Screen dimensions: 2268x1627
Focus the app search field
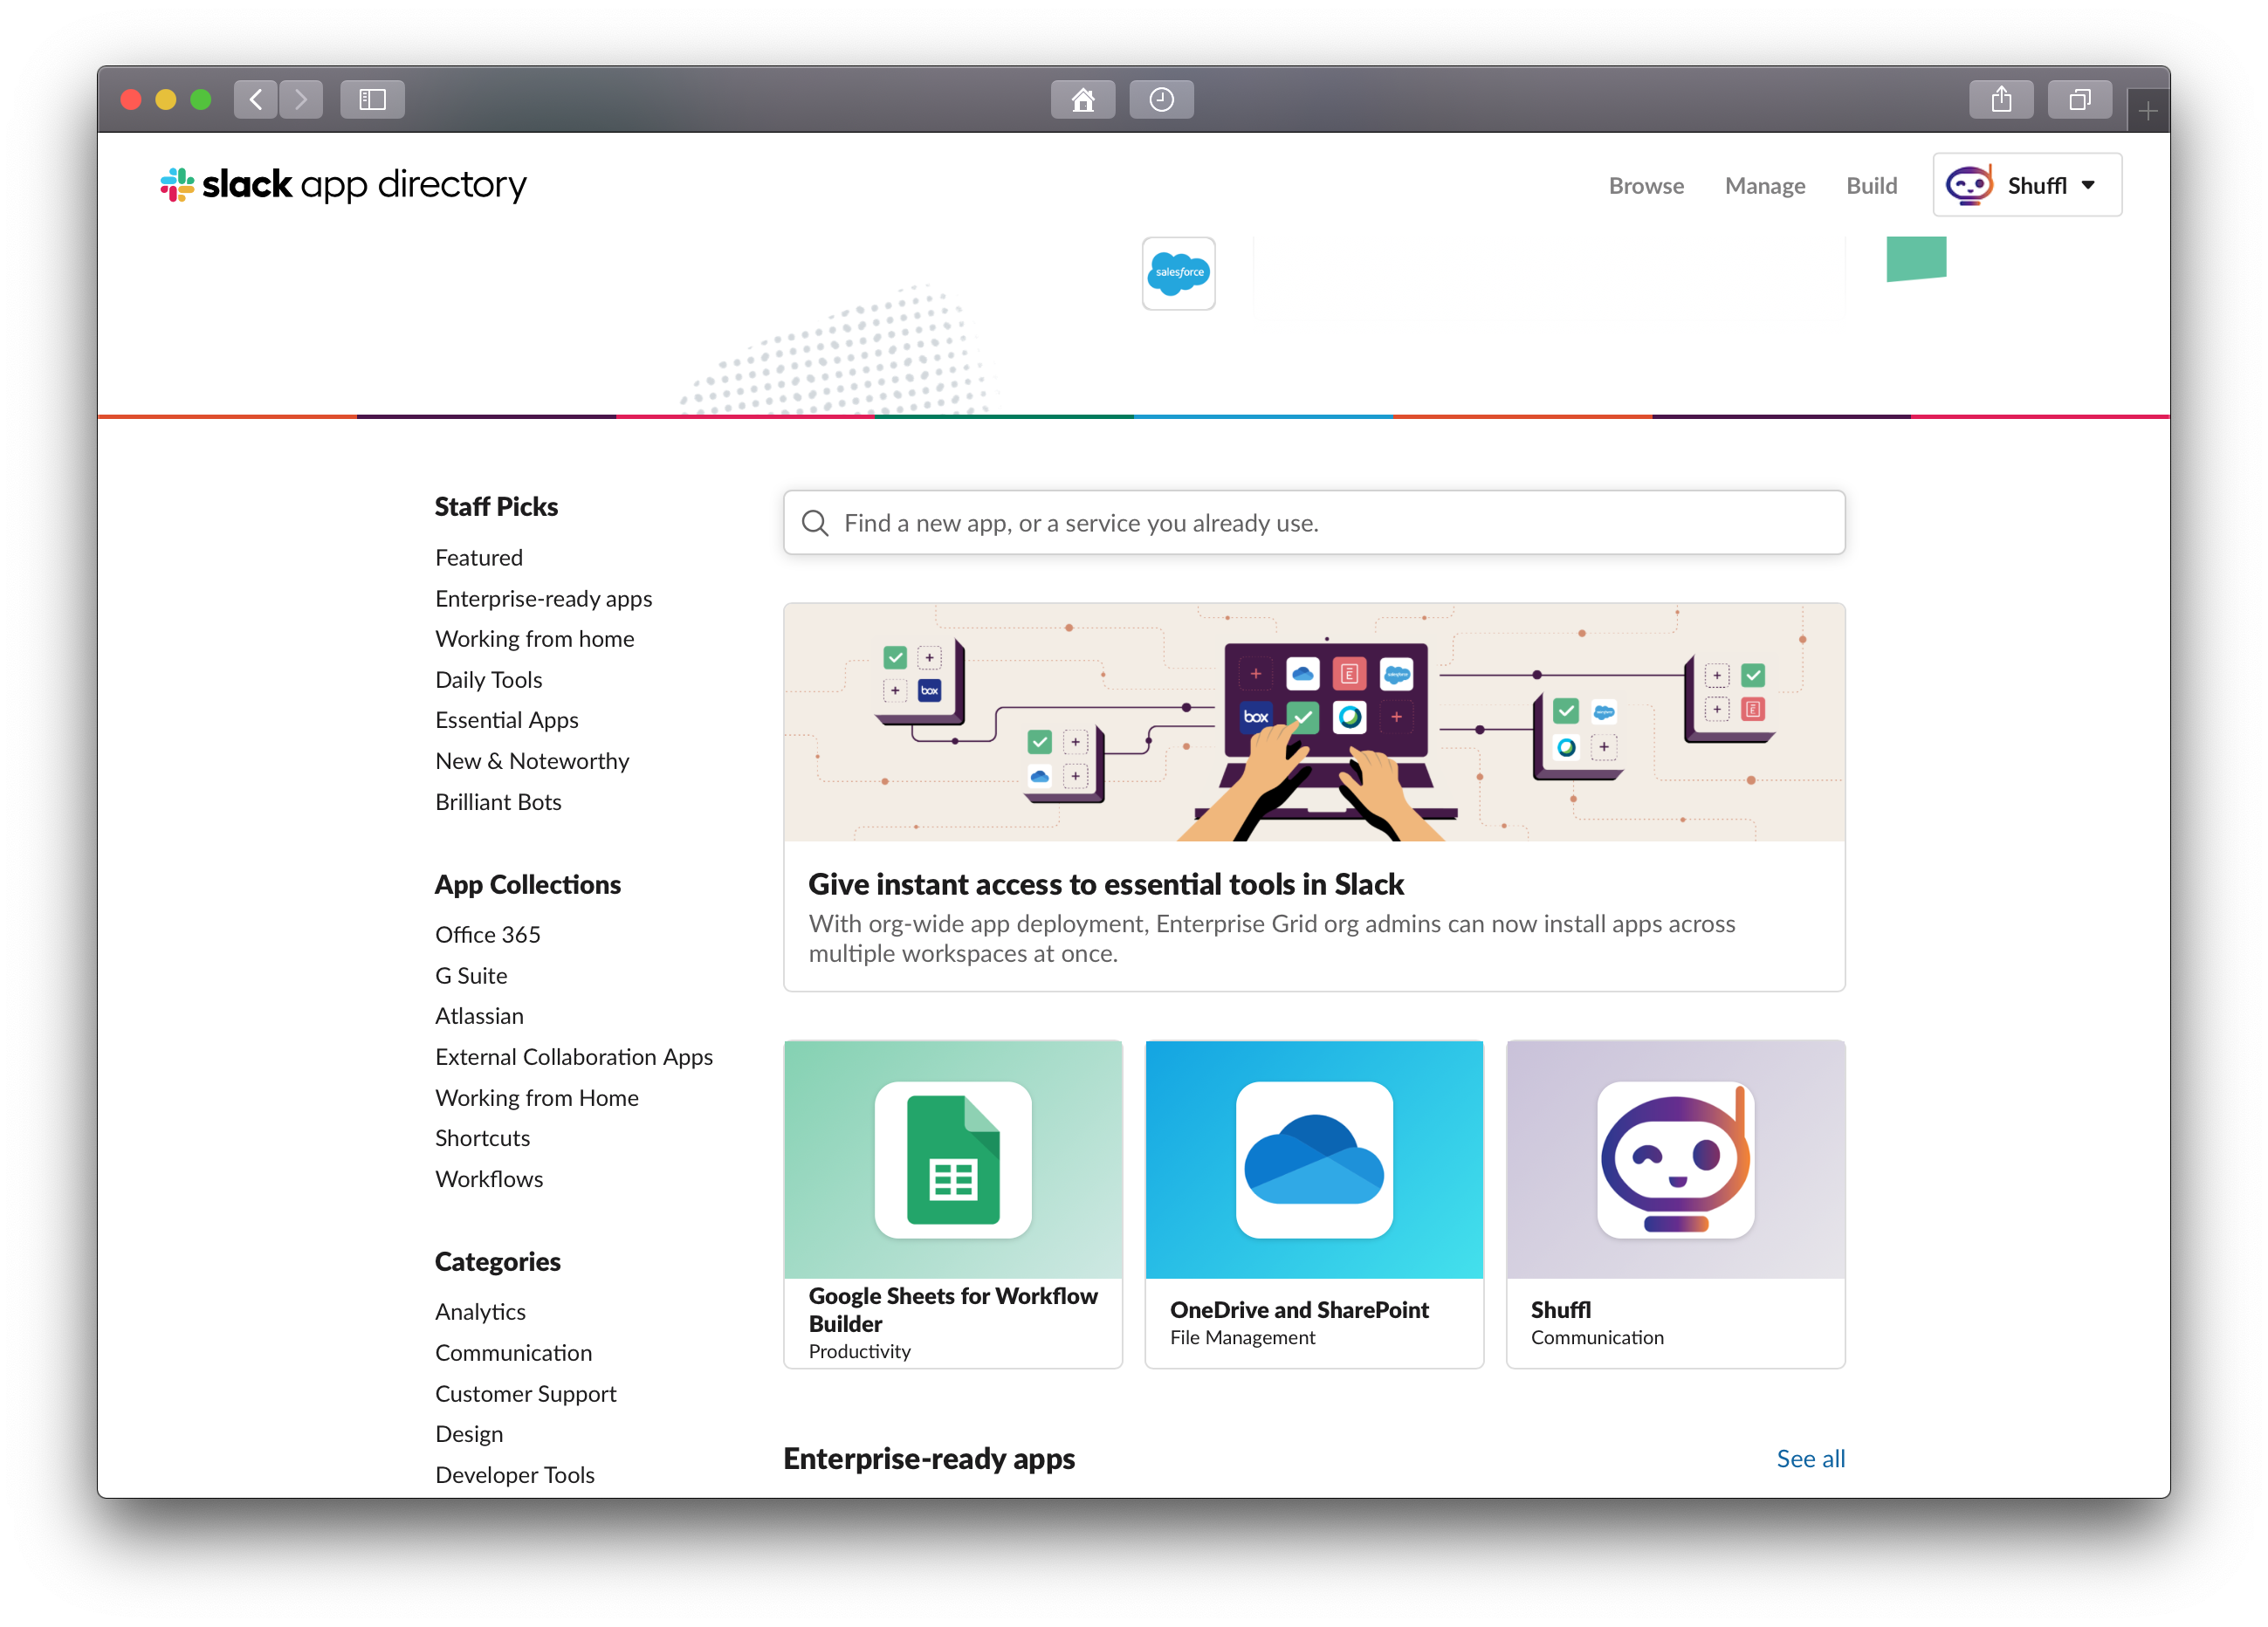[1313, 523]
